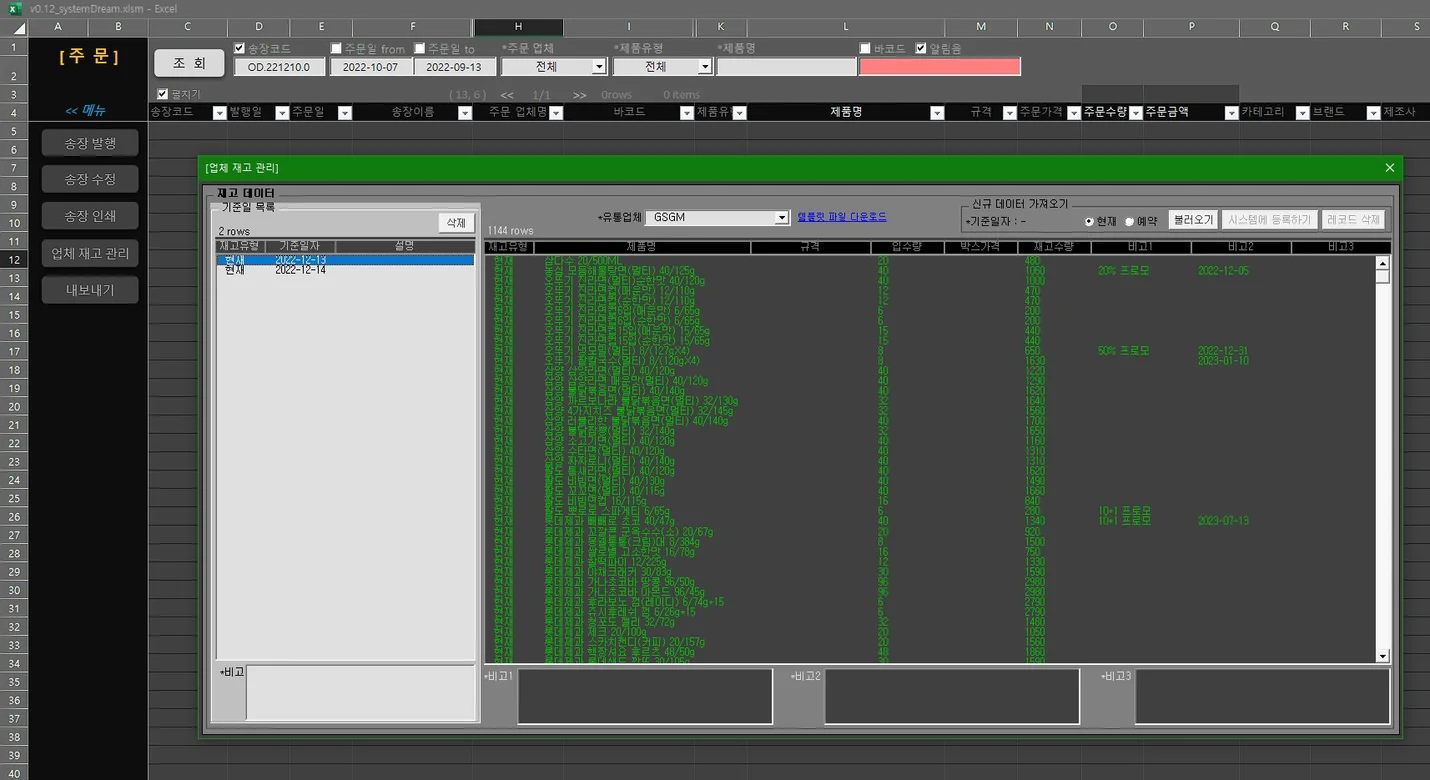
Task: Click the 기준일자 column header
Action: coord(300,246)
